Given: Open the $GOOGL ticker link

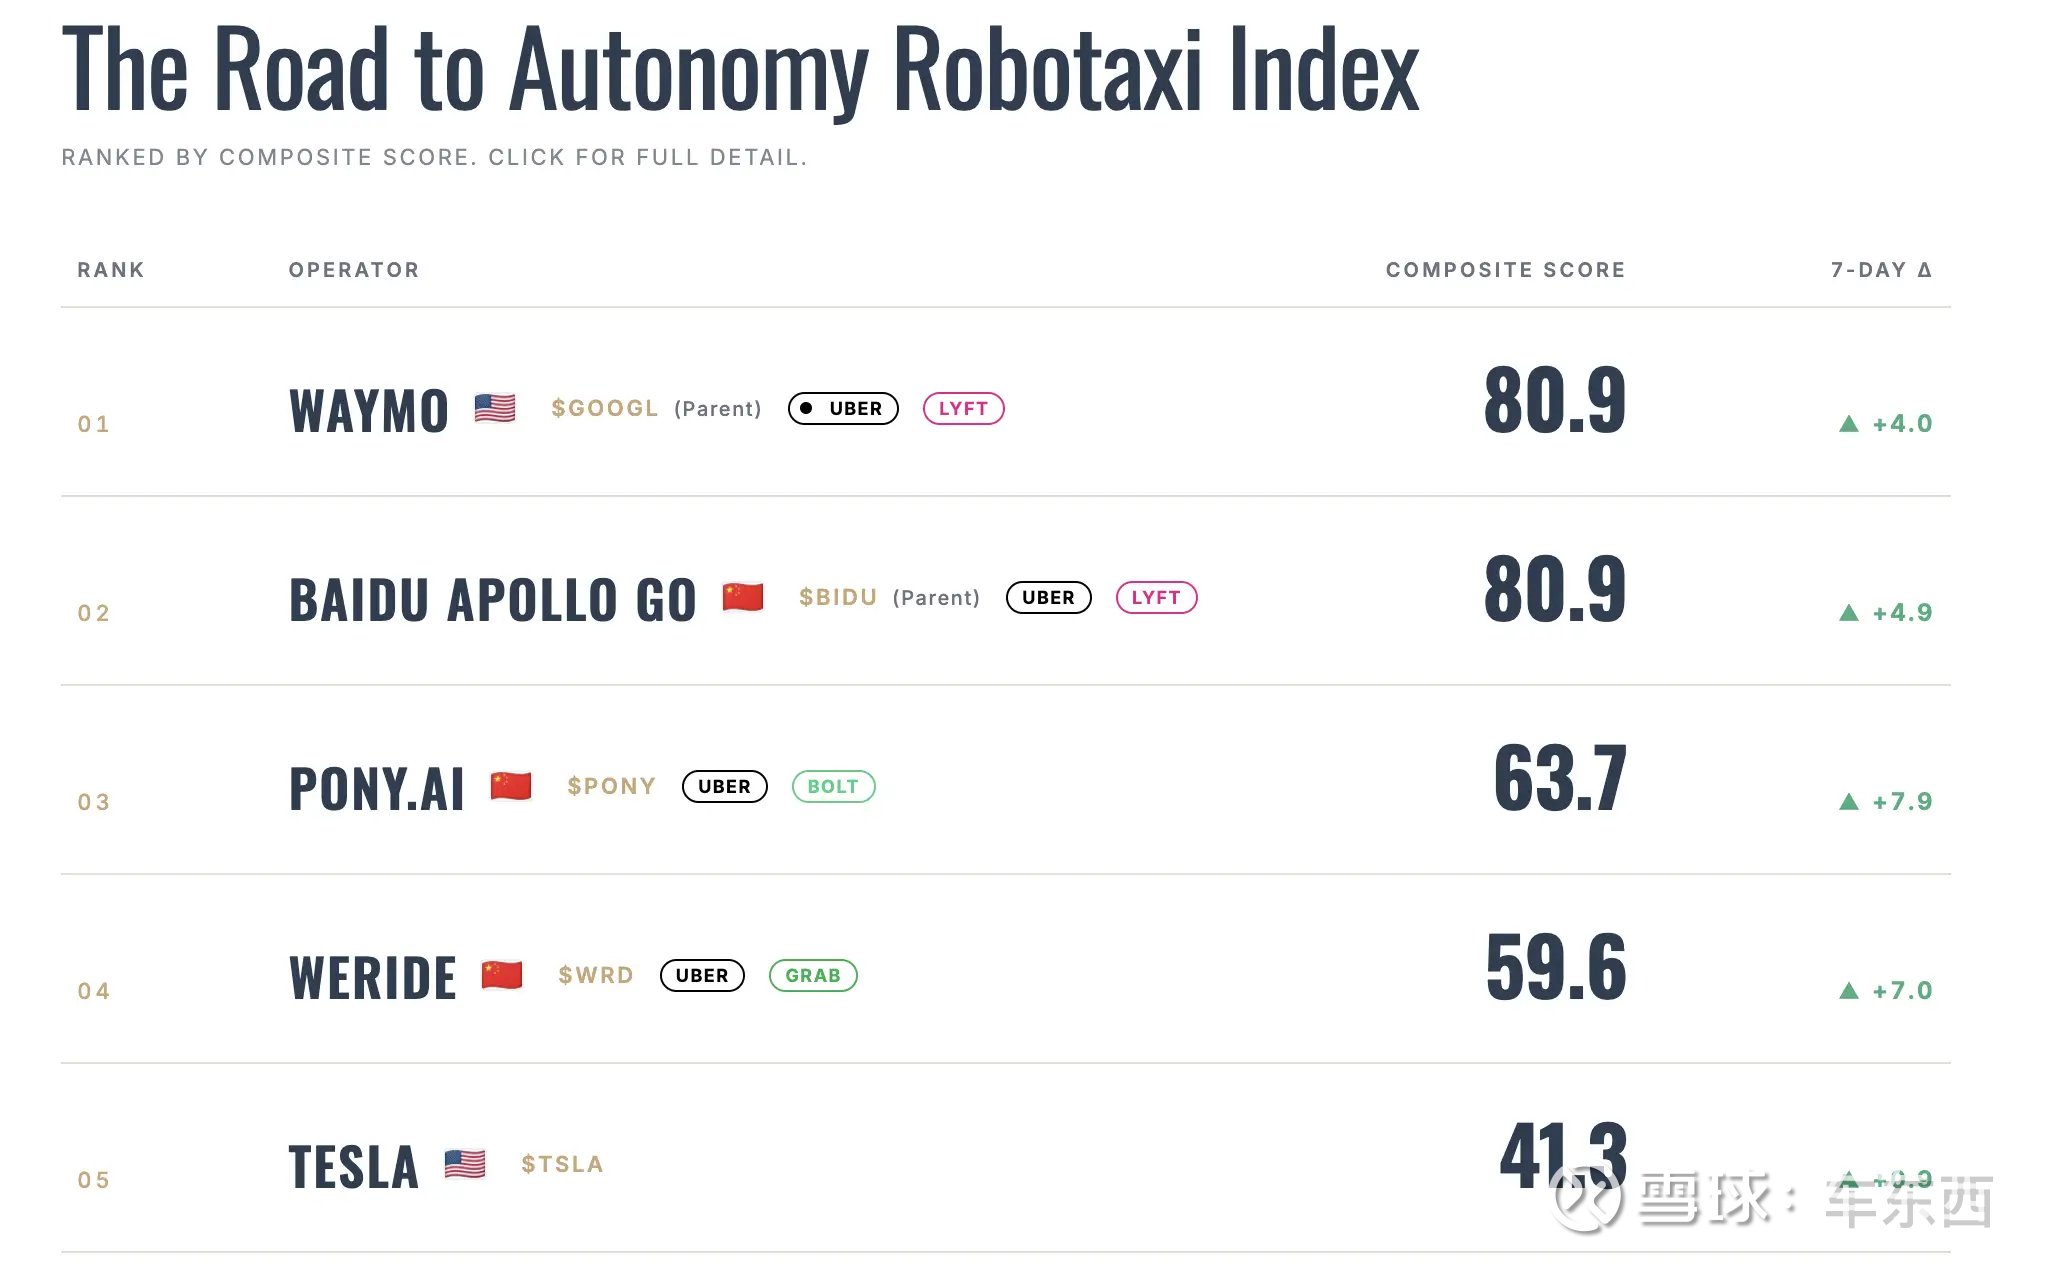Looking at the screenshot, I should [605, 408].
